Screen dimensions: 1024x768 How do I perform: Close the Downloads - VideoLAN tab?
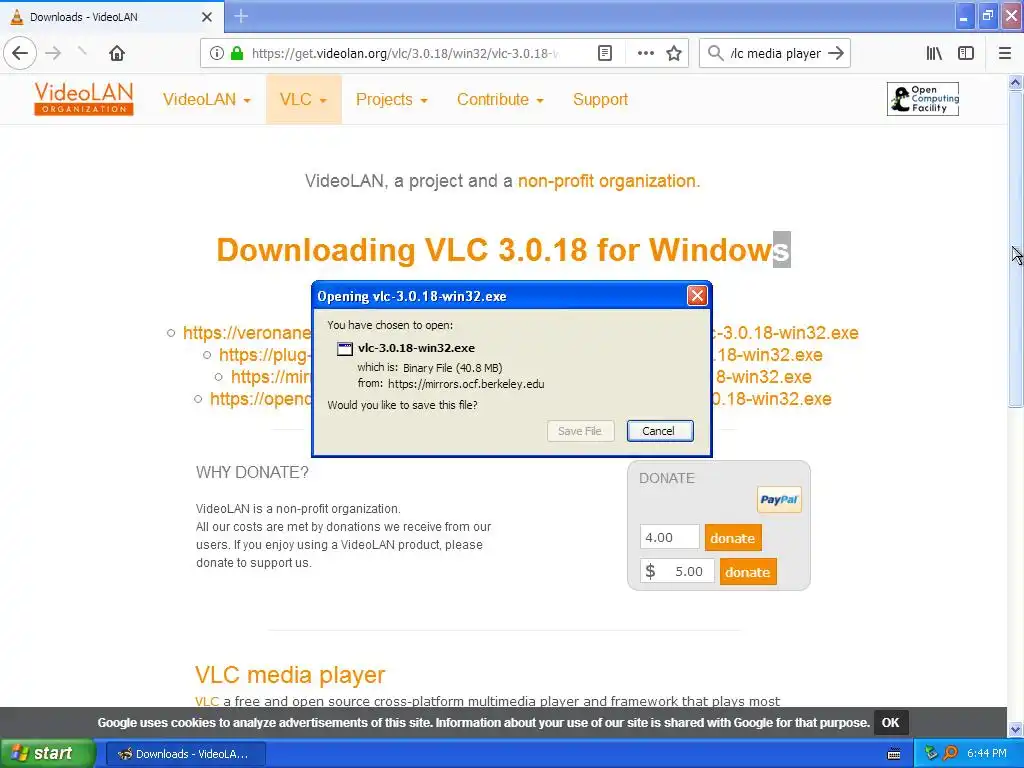coord(207,17)
